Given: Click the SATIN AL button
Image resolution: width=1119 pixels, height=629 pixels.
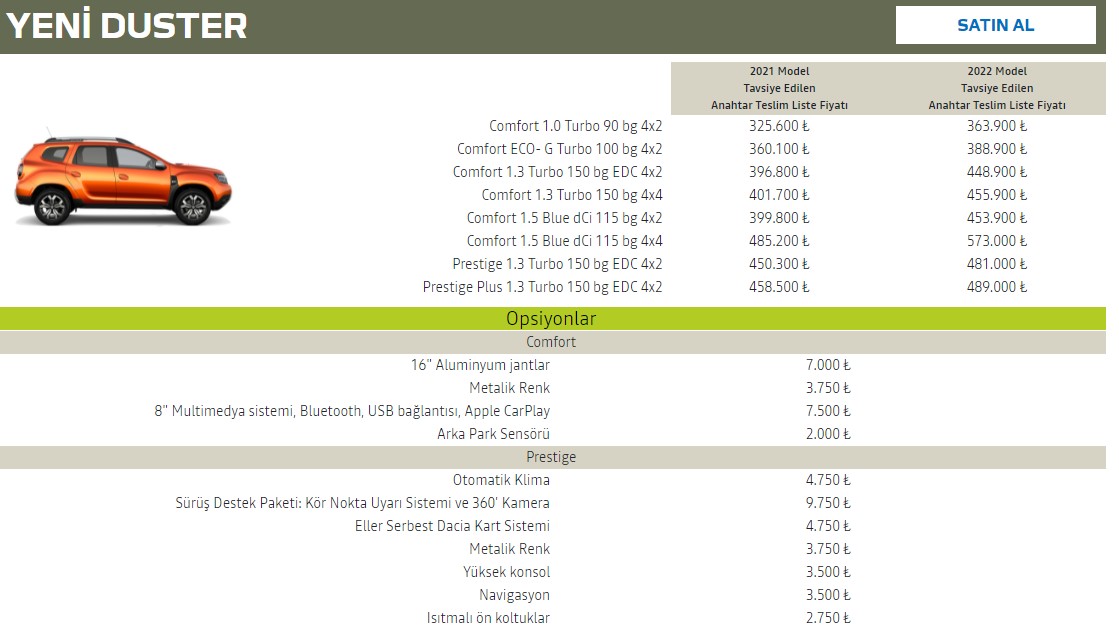Looking at the screenshot, I should click(x=995, y=25).
